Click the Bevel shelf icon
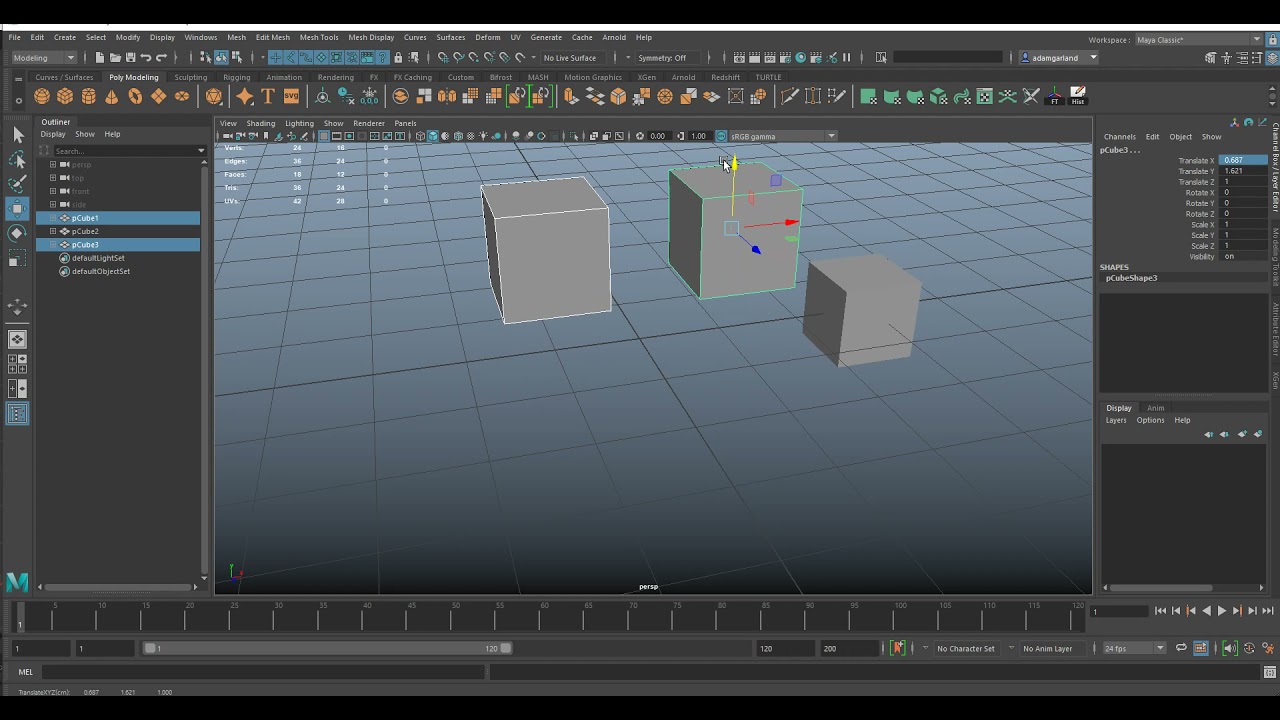 coord(618,97)
